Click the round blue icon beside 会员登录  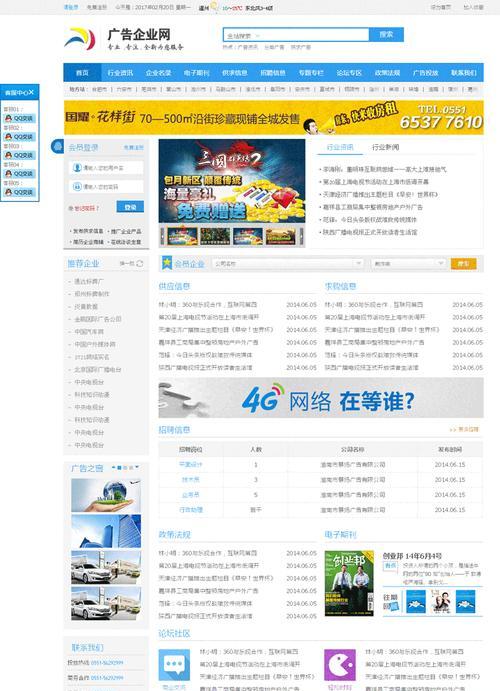(57, 146)
